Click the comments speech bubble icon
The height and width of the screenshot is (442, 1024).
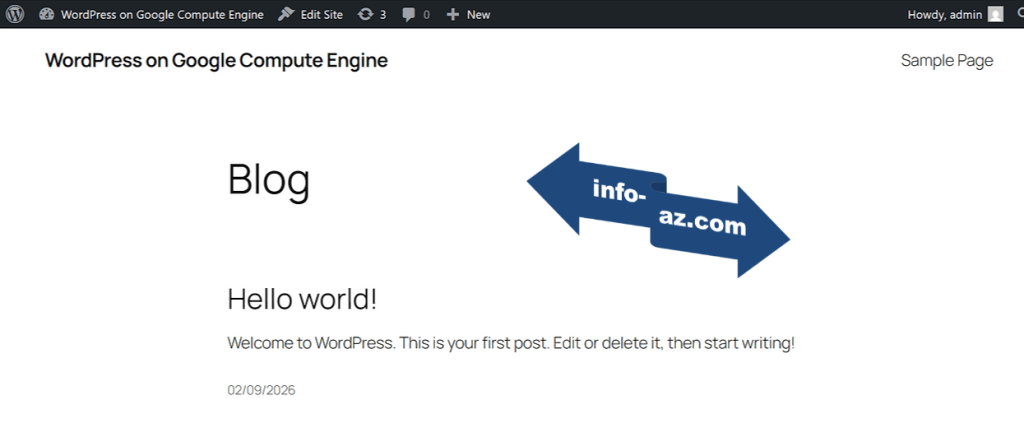[408, 15]
